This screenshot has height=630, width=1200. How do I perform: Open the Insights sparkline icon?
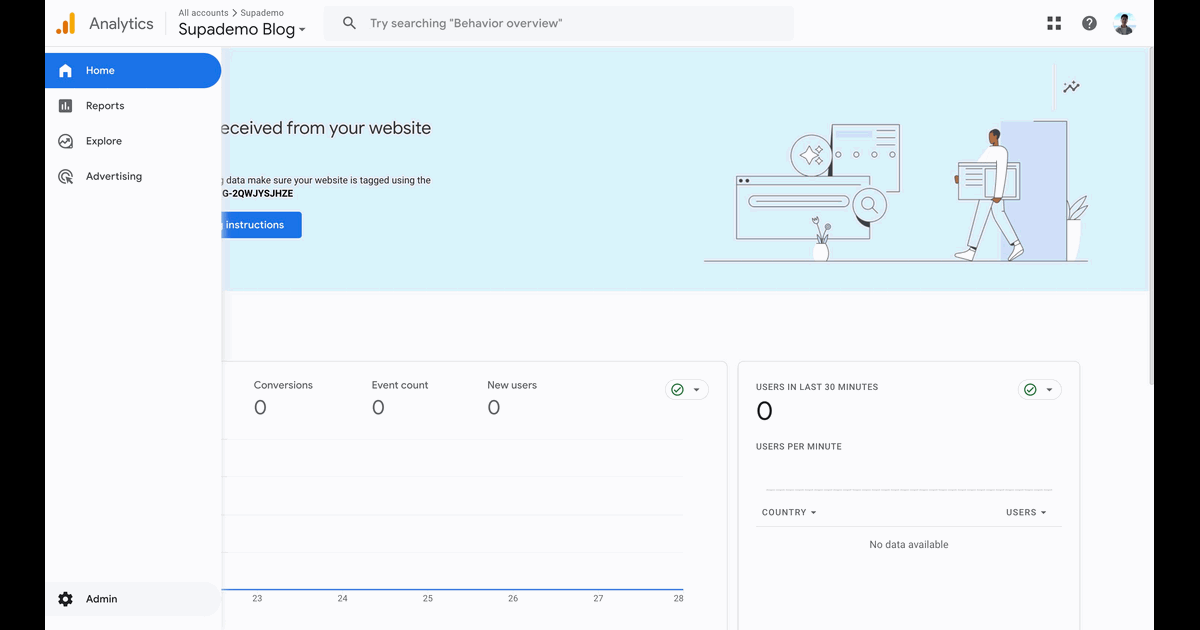click(1071, 87)
